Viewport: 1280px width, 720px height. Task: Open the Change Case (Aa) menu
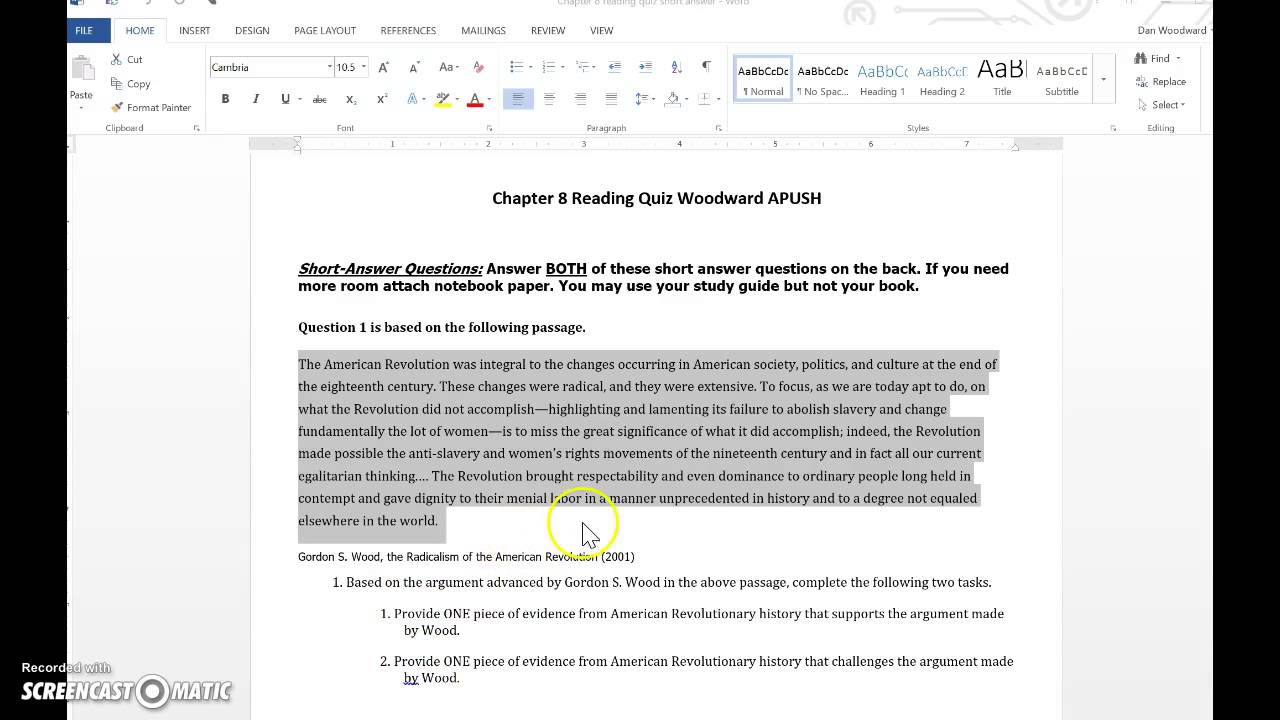coord(449,67)
